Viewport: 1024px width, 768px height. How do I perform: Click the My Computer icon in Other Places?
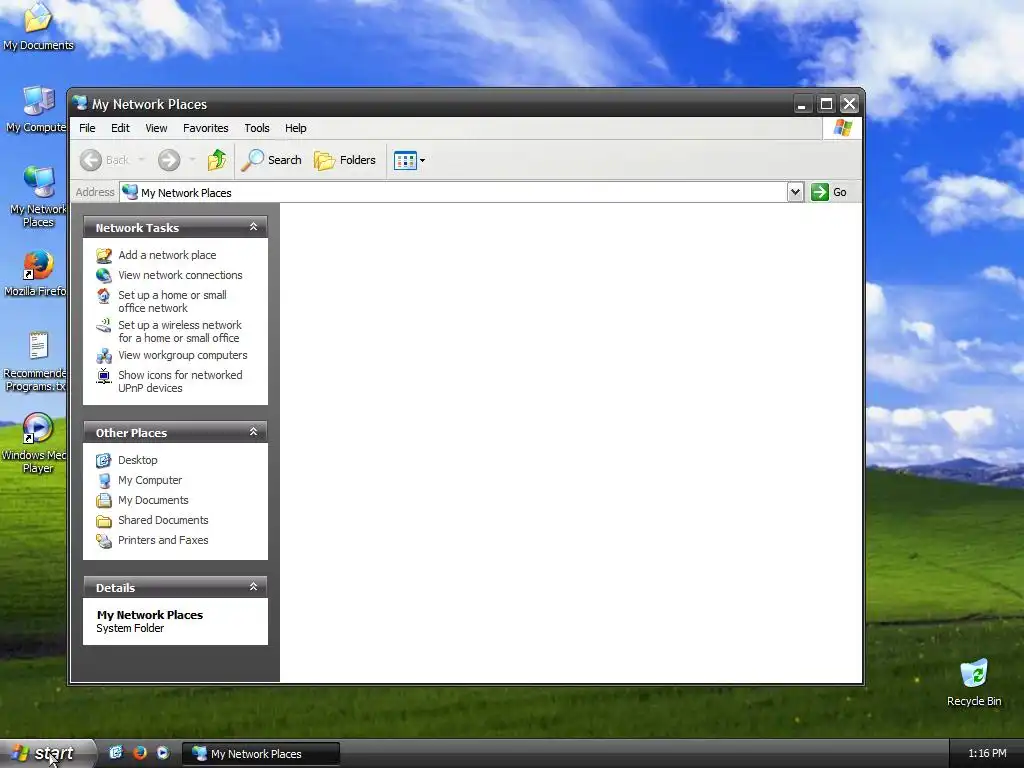click(x=104, y=481)
